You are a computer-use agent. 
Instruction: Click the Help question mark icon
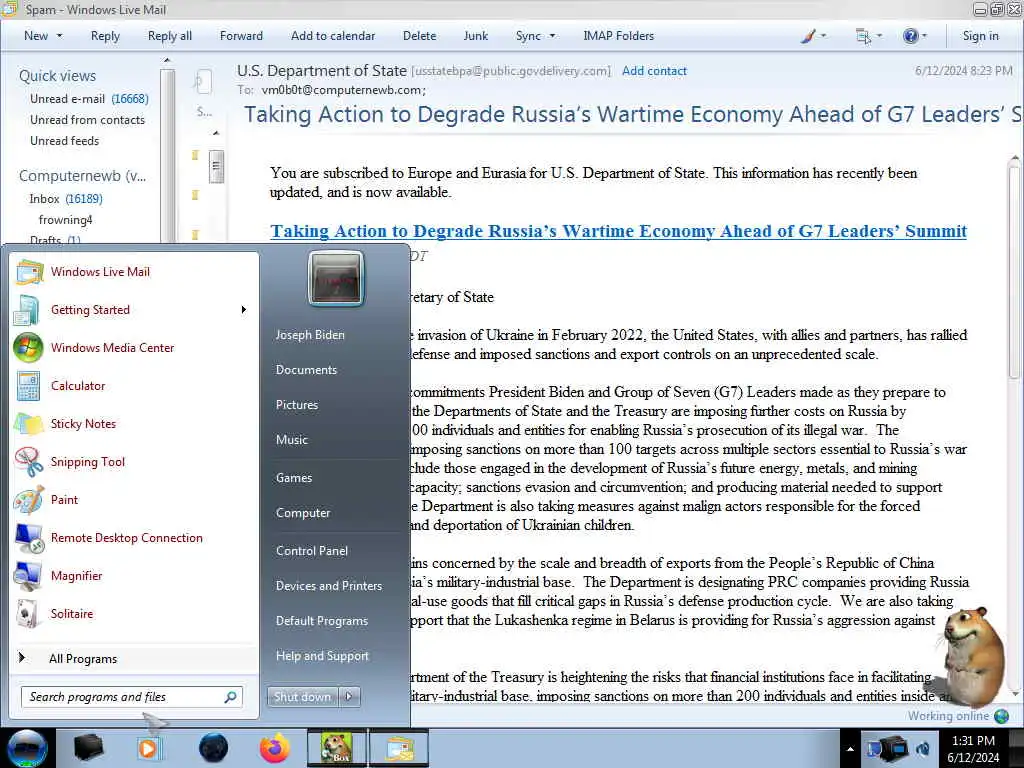[910, 36]
